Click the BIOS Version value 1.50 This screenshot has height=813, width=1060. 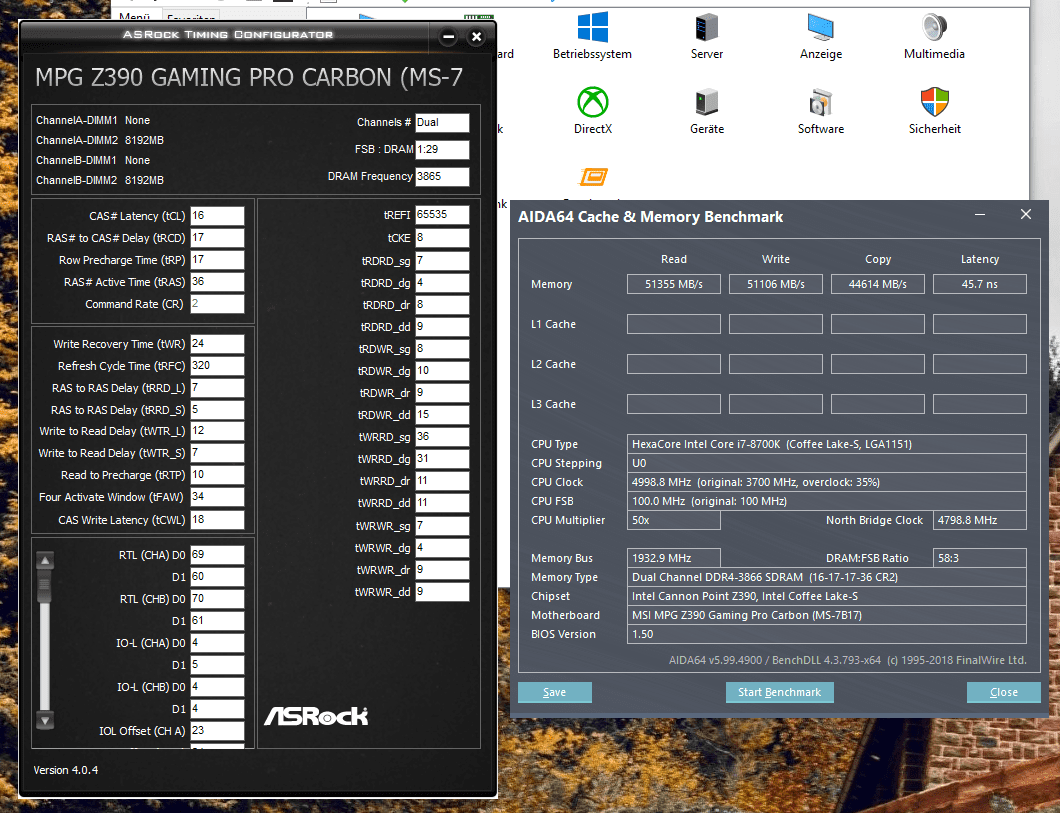tap(827, 634)
